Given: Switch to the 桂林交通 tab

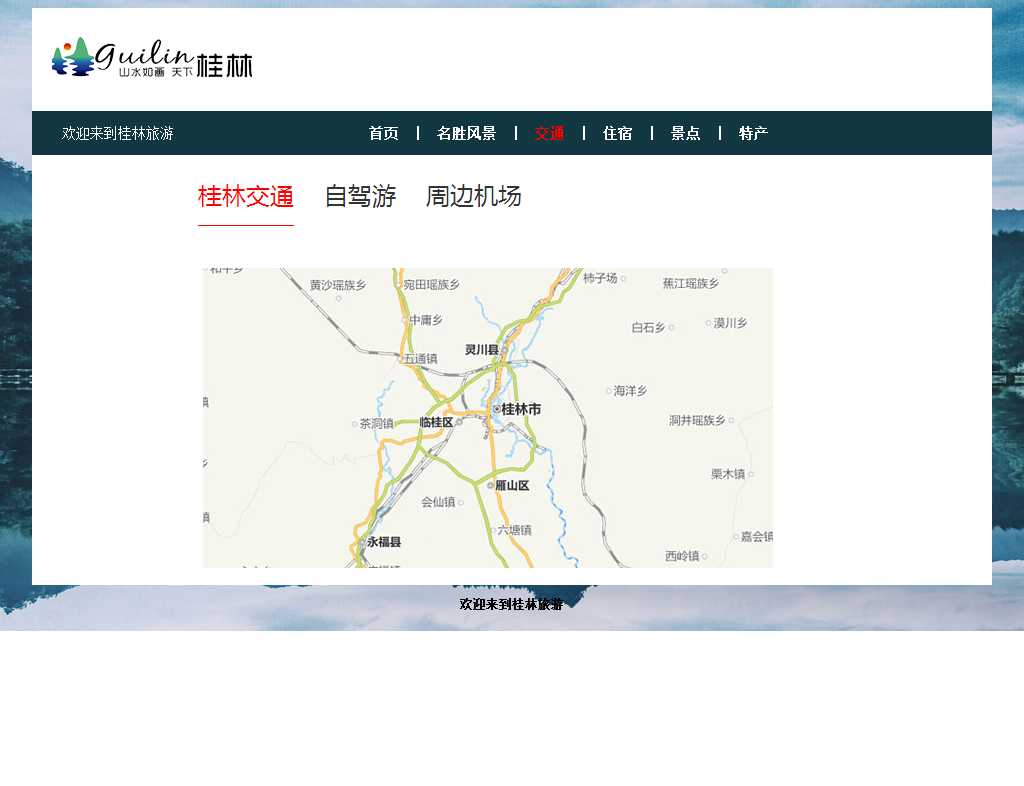Looking at the screenshot, I should [245, 196].
